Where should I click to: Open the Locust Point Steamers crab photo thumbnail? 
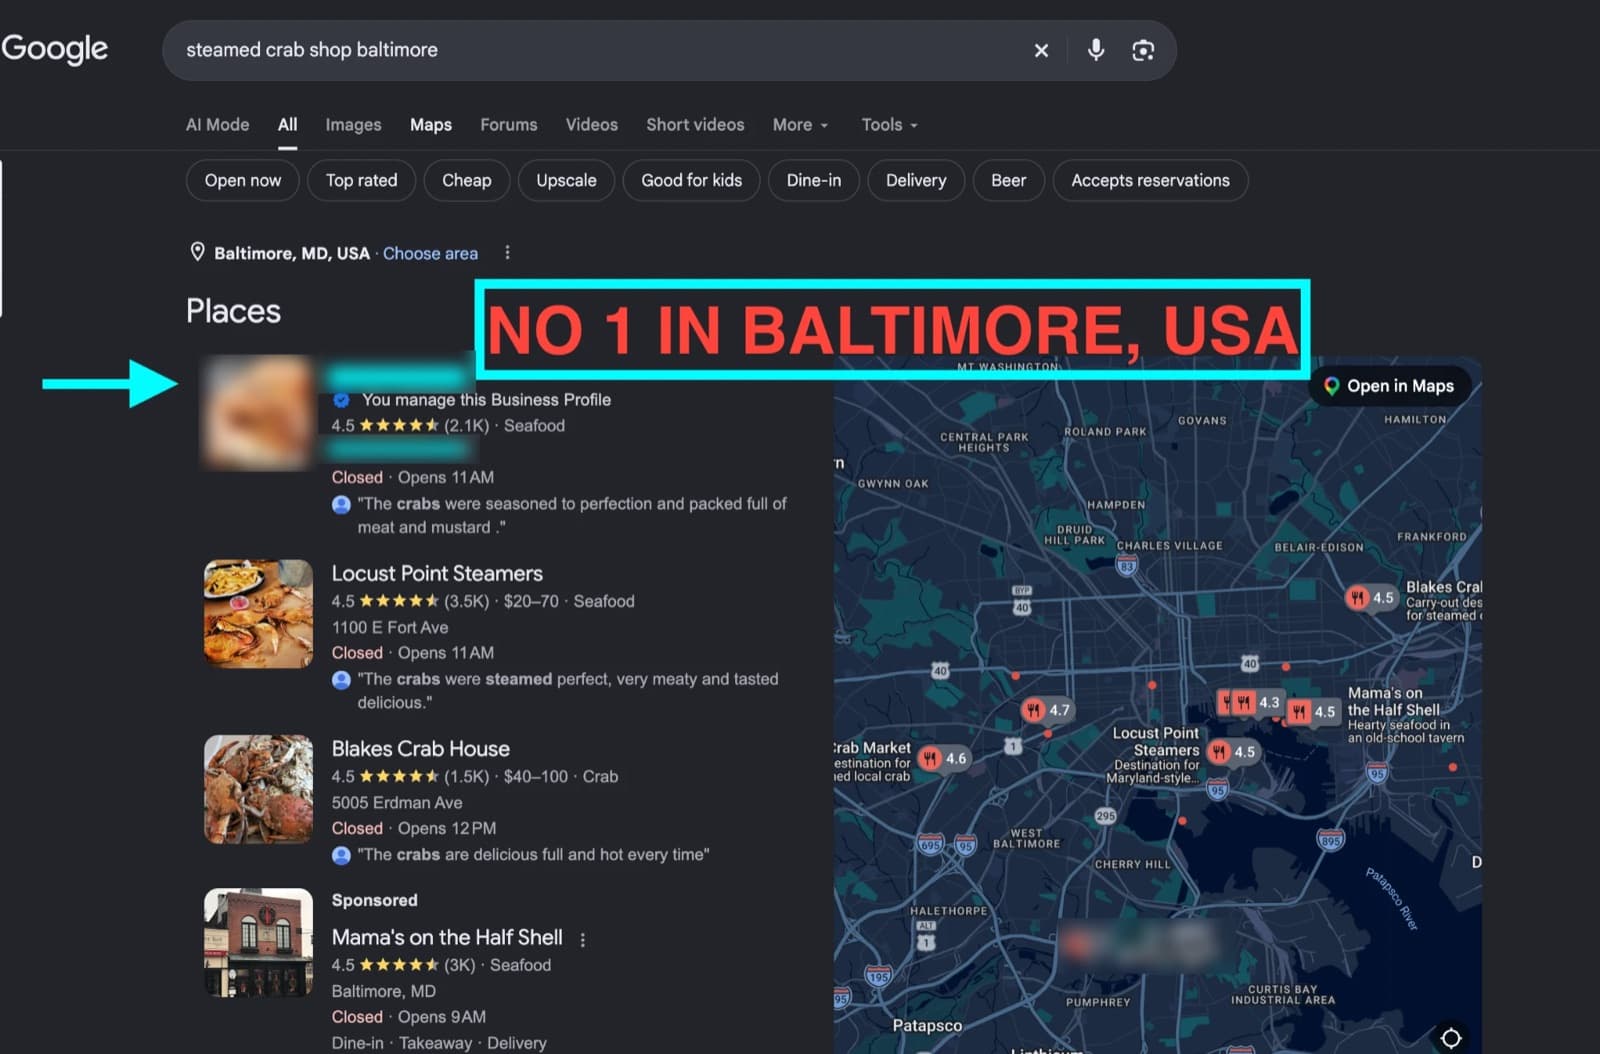coord(259,614)
